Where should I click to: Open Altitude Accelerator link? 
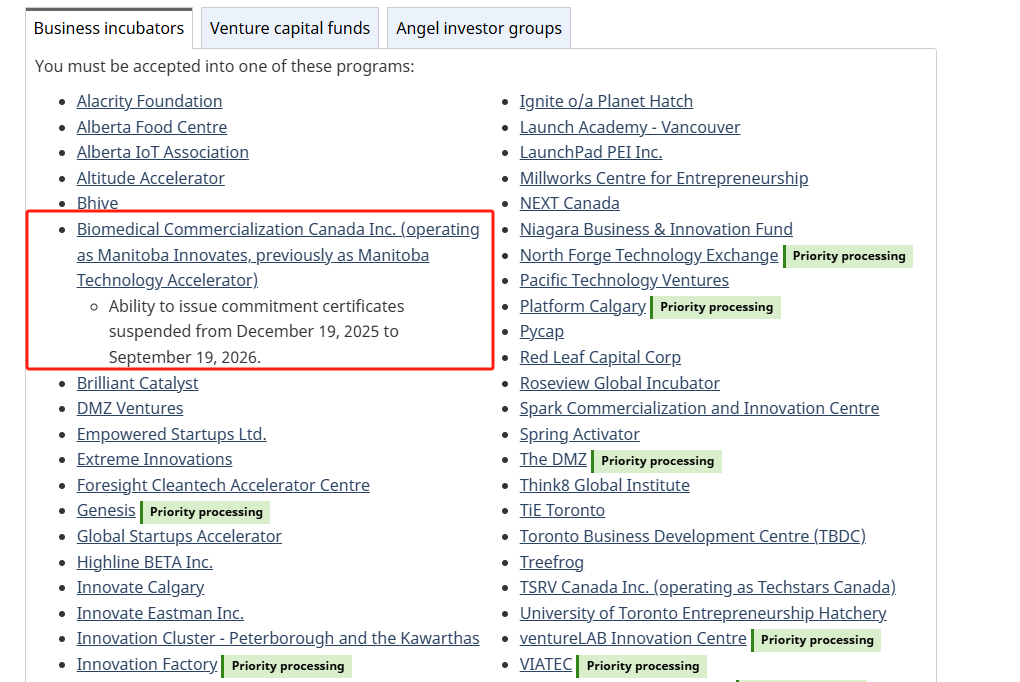click(x=151, y=178)
